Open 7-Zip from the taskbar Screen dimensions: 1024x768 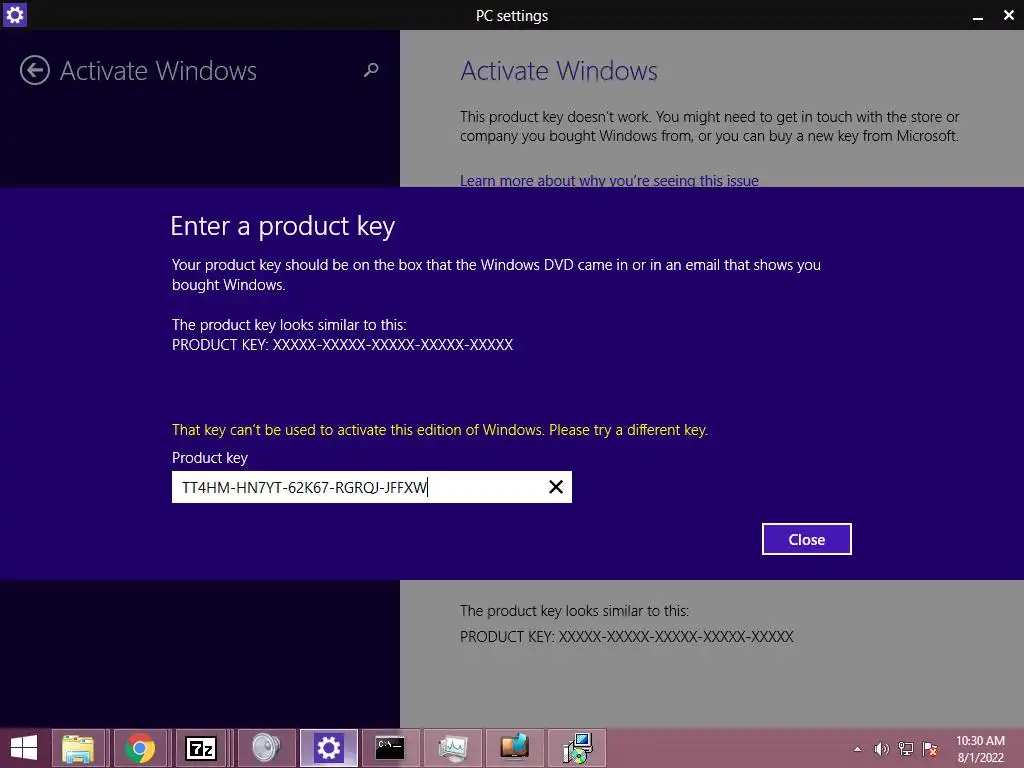(200, 748)
